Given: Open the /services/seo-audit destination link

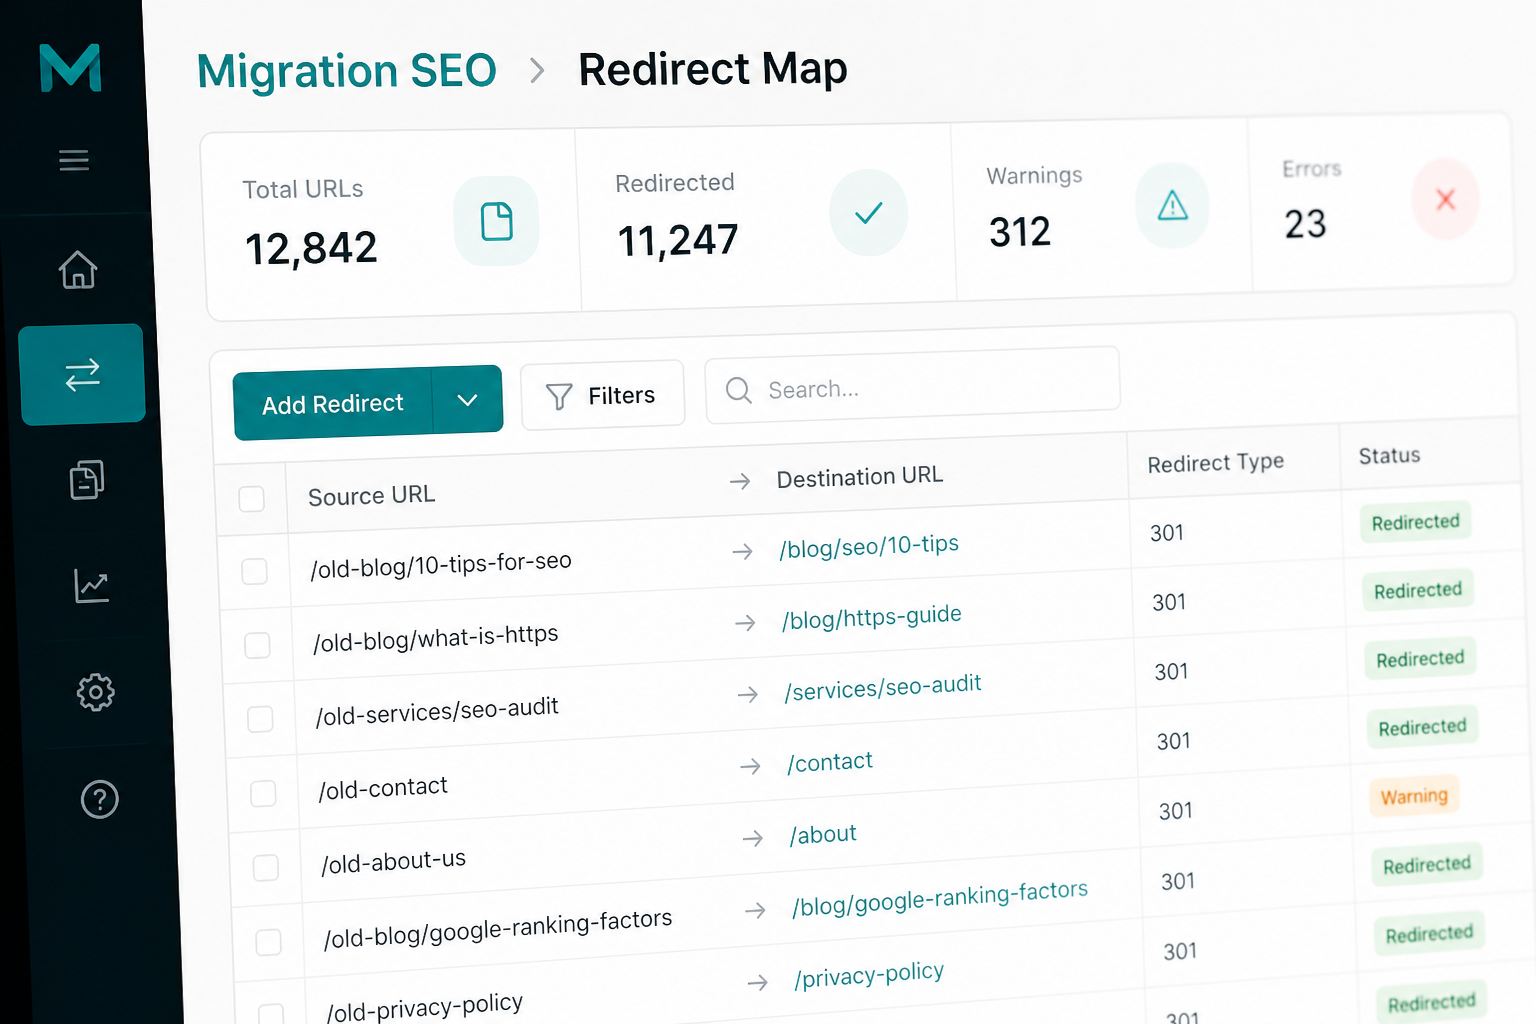Looking at the screenshot, I should 883,687.
